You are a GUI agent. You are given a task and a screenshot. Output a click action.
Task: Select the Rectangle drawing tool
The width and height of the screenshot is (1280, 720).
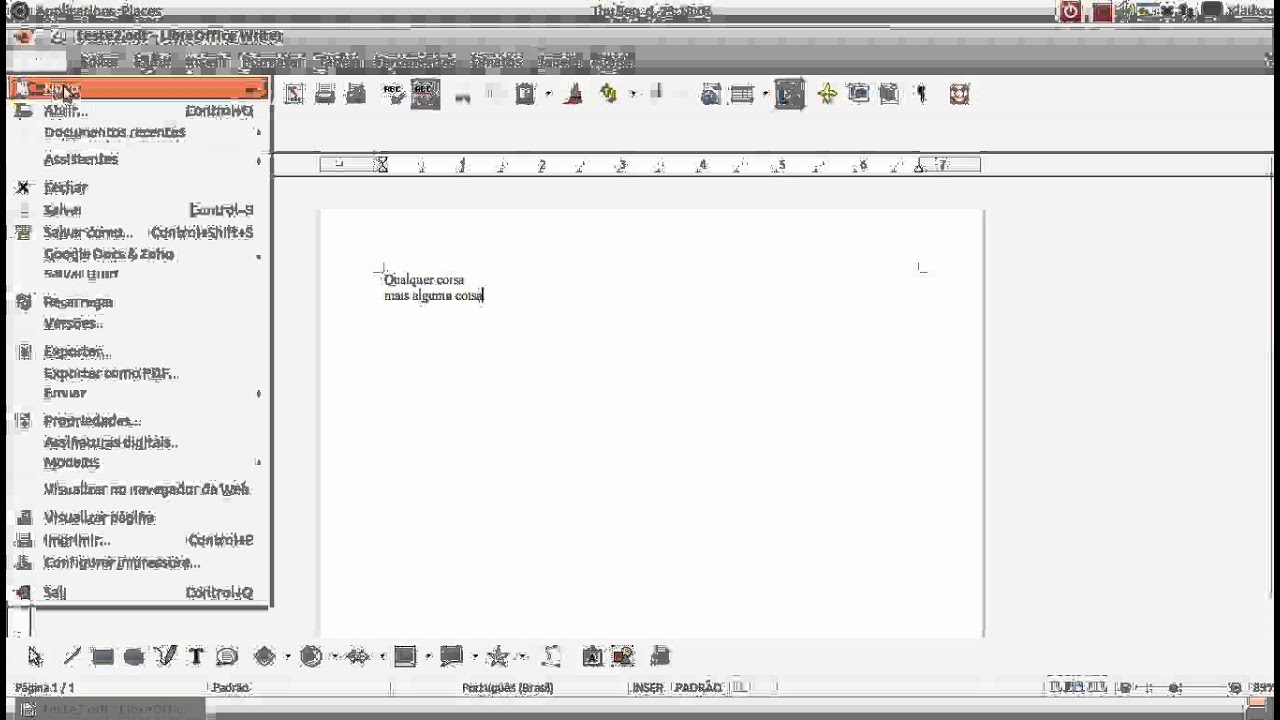coord(102,657)
